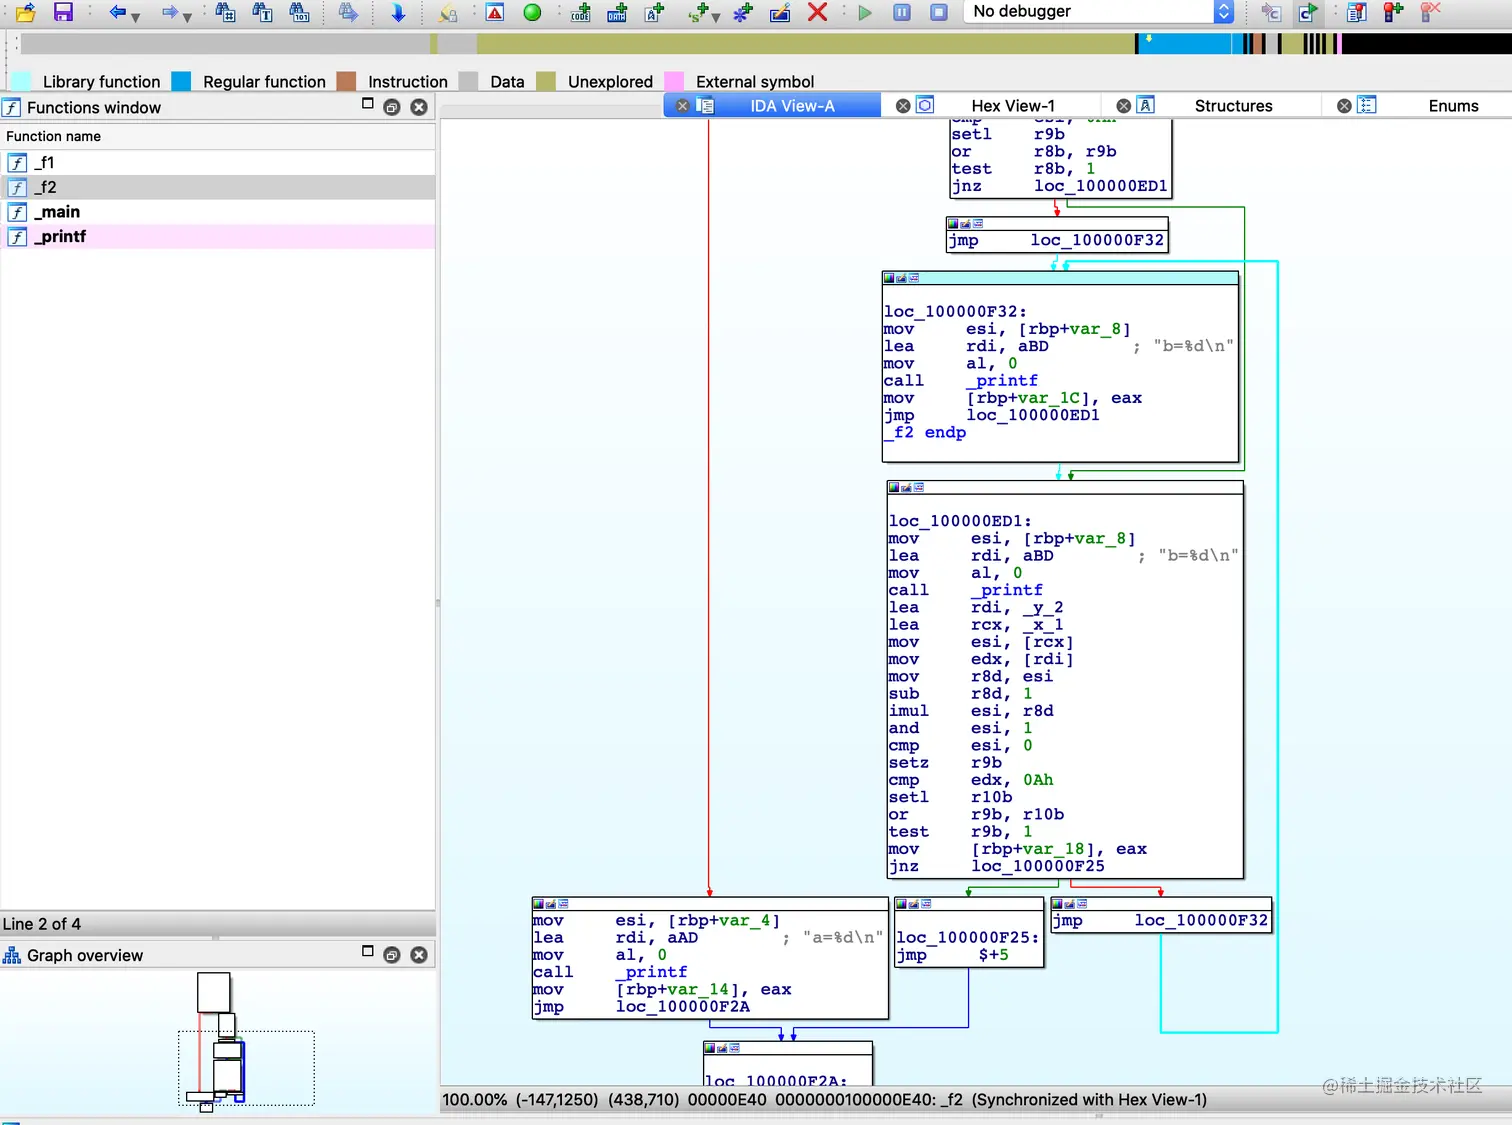Click '_f2 endp' text in the graph
The width and height of the screenshot is (1512, 1125).
coord(925,433)
